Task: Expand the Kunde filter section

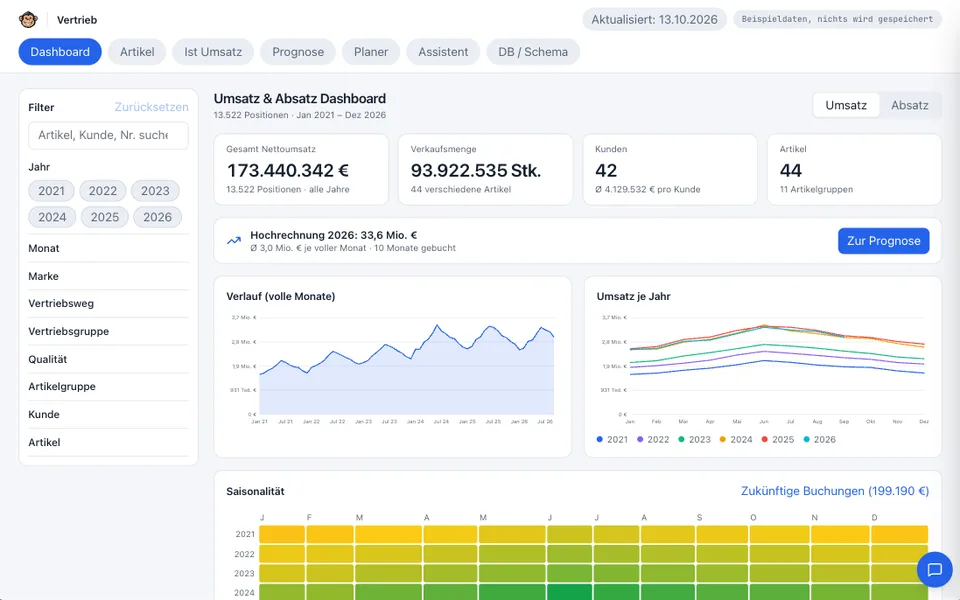Action: click(108, 414)
